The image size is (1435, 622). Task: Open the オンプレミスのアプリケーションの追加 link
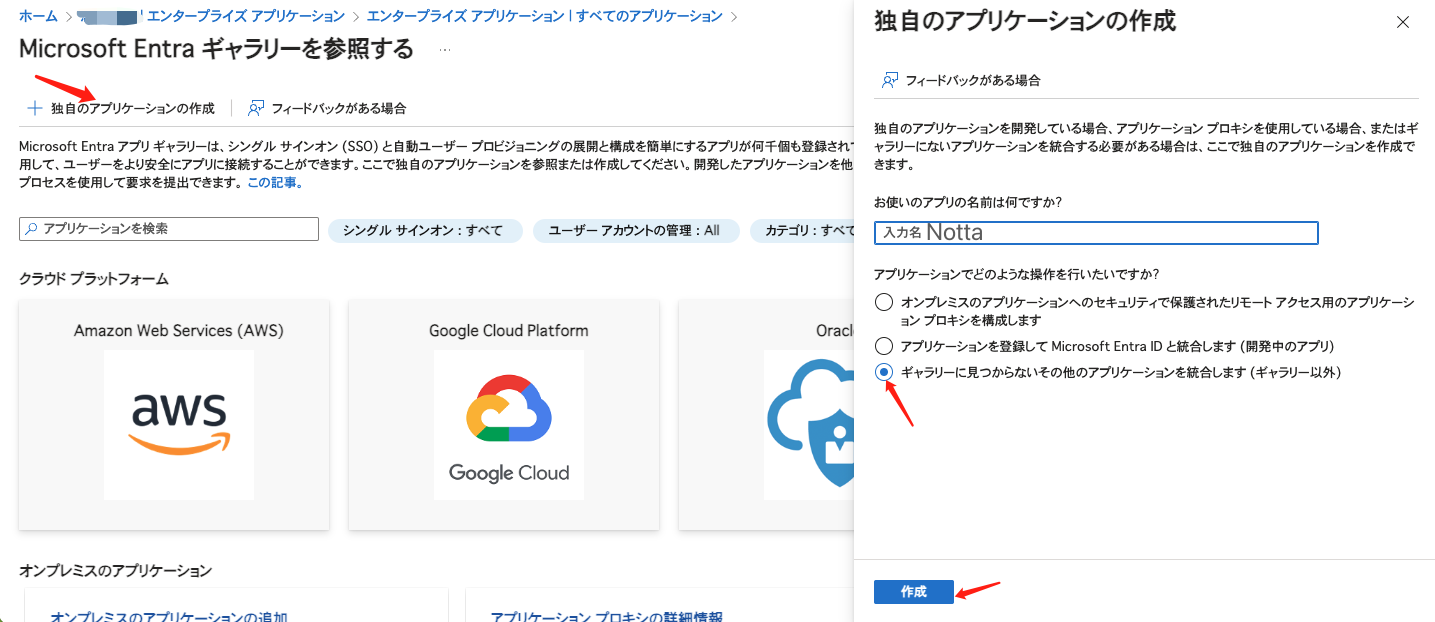click(169, 617)
